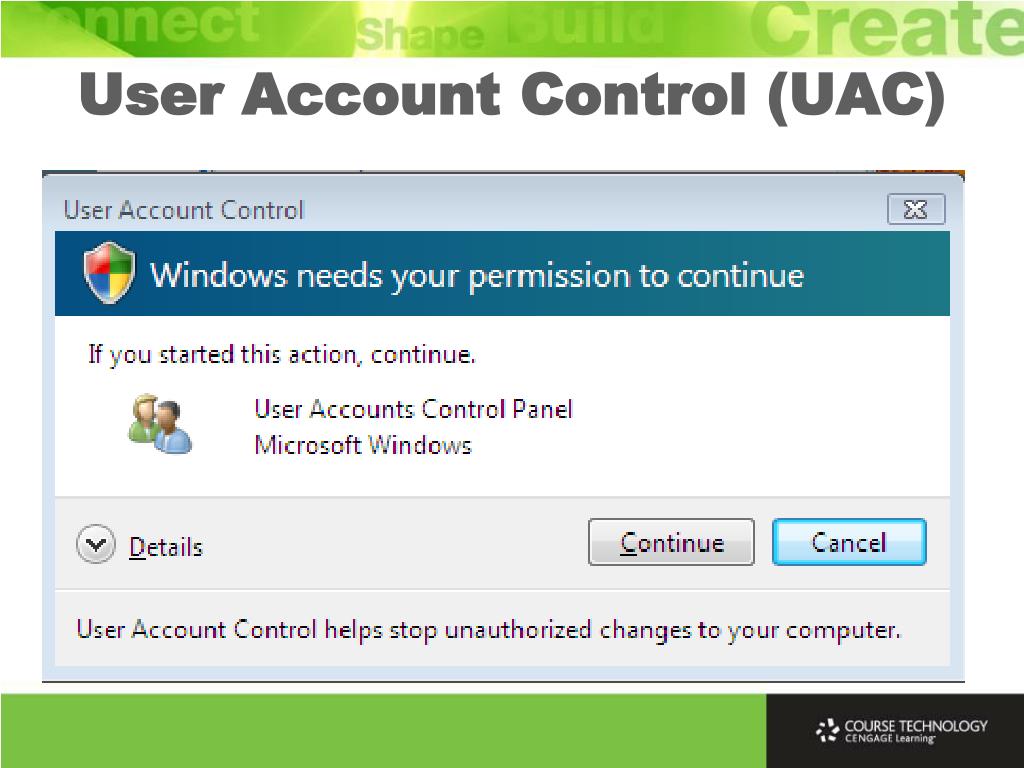This screenshot has height=768, width=1024.
Task: Click the word 'Shape' in the top banner
Action: pos(421,35)
